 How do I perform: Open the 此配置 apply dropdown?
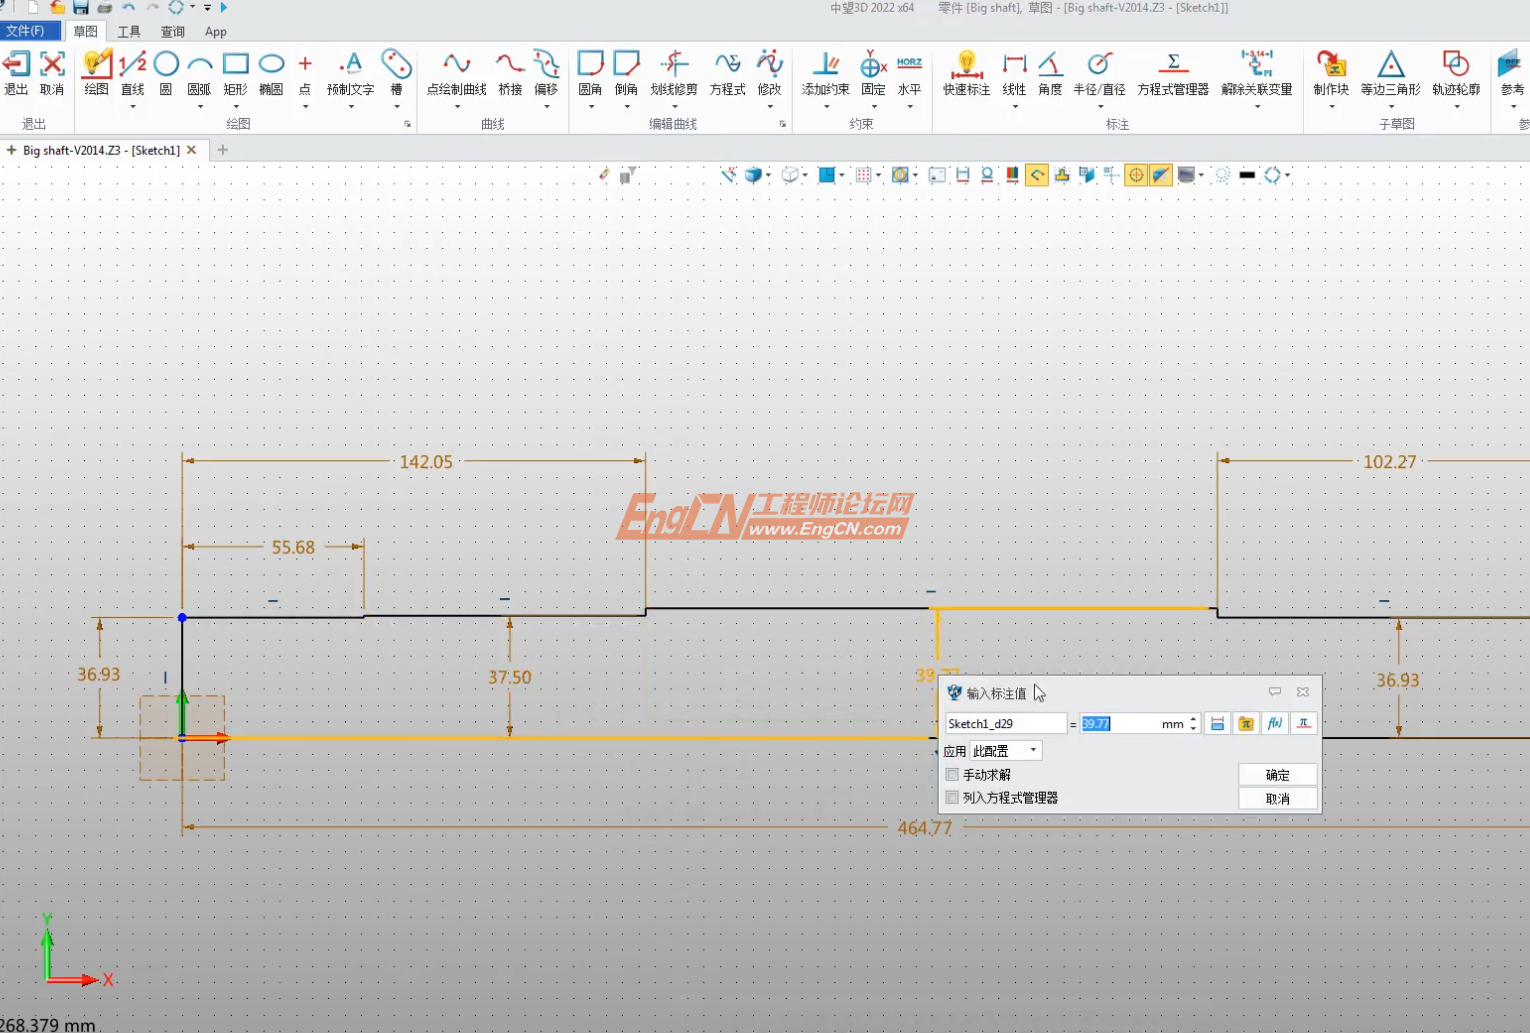(x=1031, y=750)
